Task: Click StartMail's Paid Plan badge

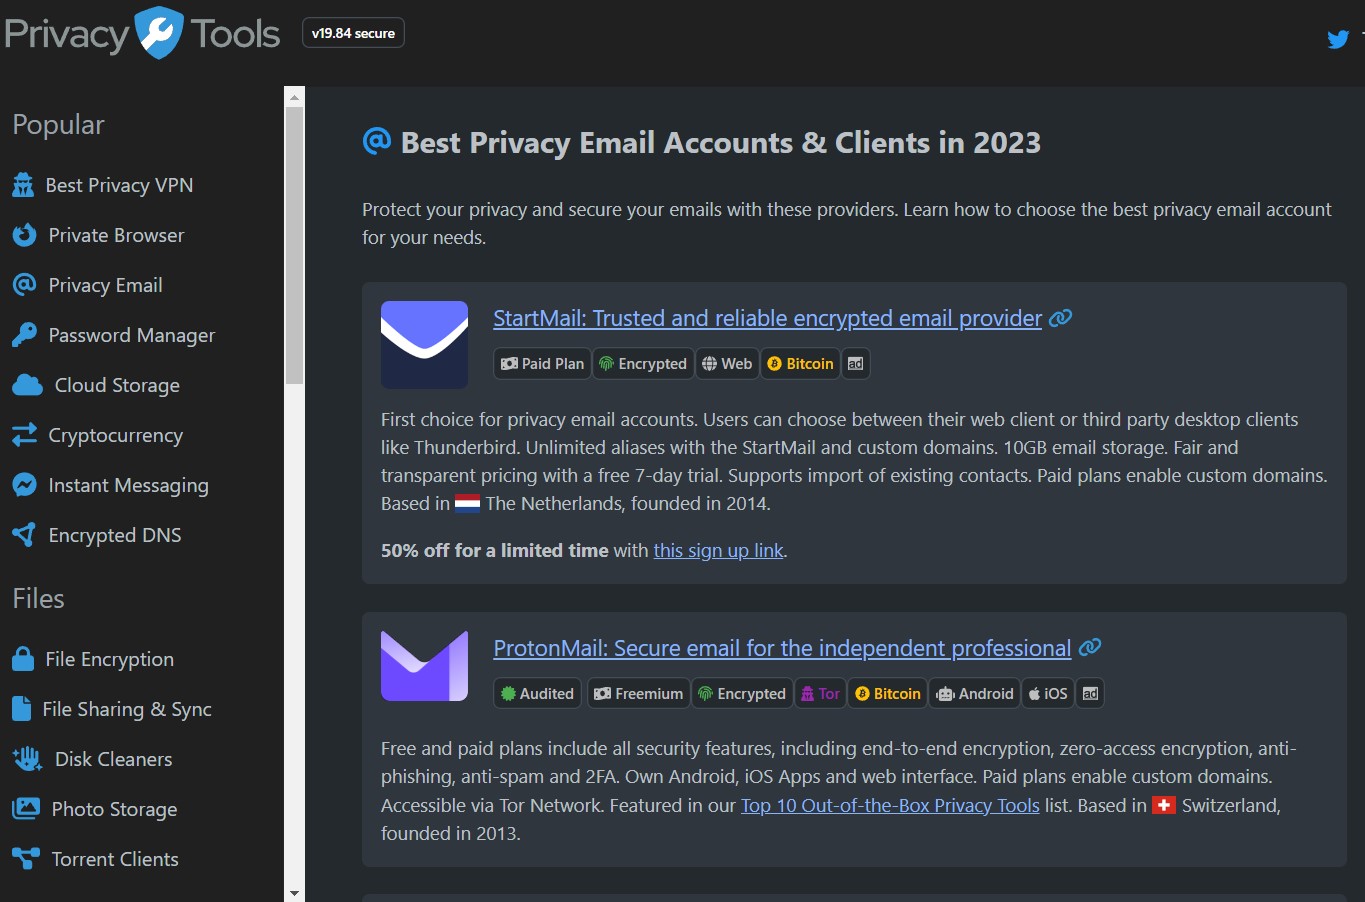Action: [543, 364]
